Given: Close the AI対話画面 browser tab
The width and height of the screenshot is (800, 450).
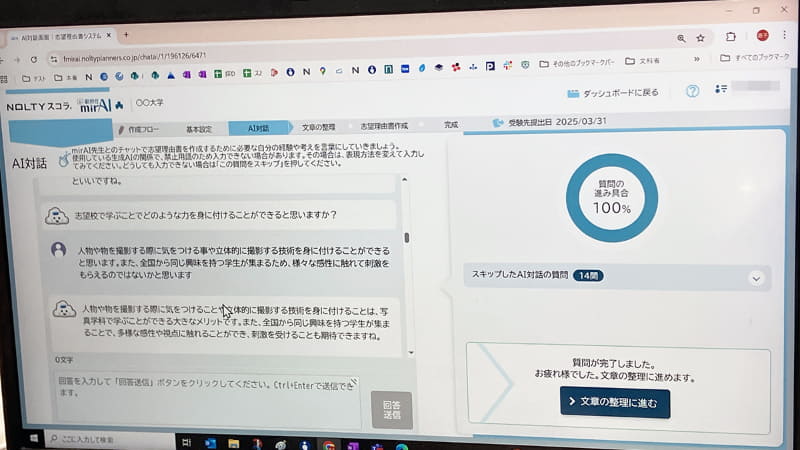Looking at the screenshot, I should [x=109, y=36].
